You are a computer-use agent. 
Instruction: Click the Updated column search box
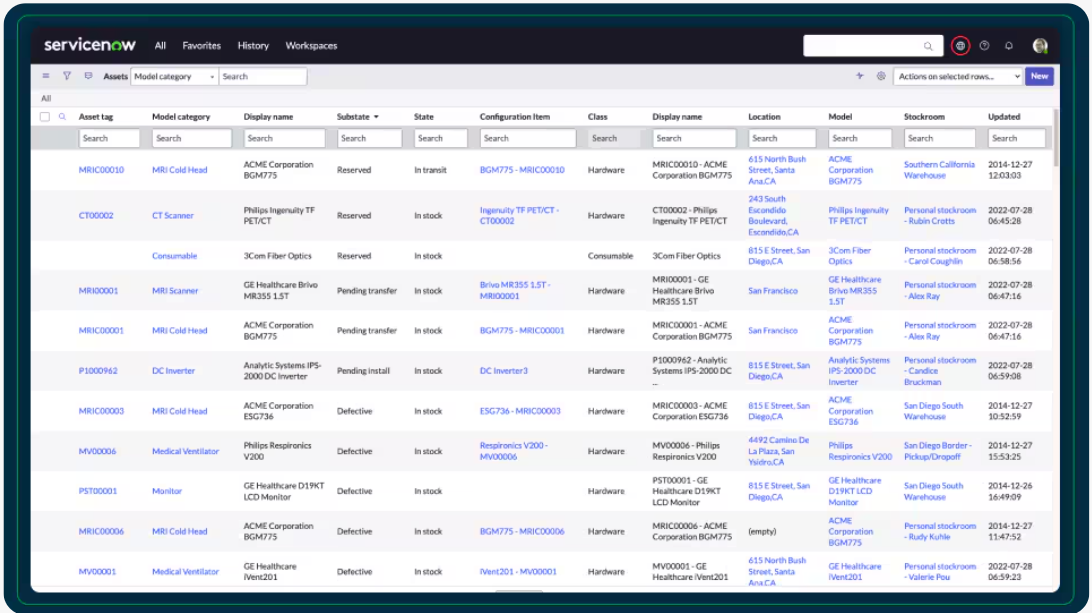pyautogui.click(x=1016, y=139)
